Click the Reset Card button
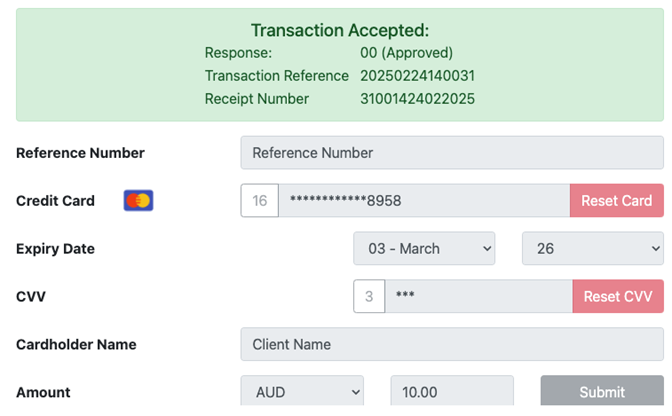The height and width of the screenshot is (416, 672). pyautogui.click(x=616, y=201)
